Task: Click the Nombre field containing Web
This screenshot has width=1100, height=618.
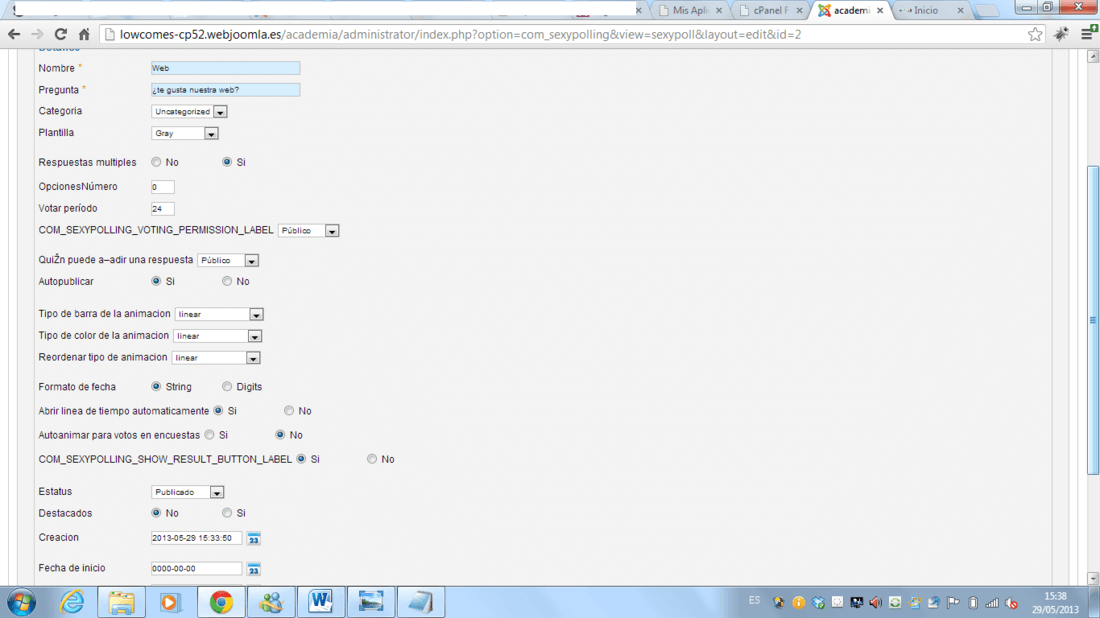Action: 225,68
